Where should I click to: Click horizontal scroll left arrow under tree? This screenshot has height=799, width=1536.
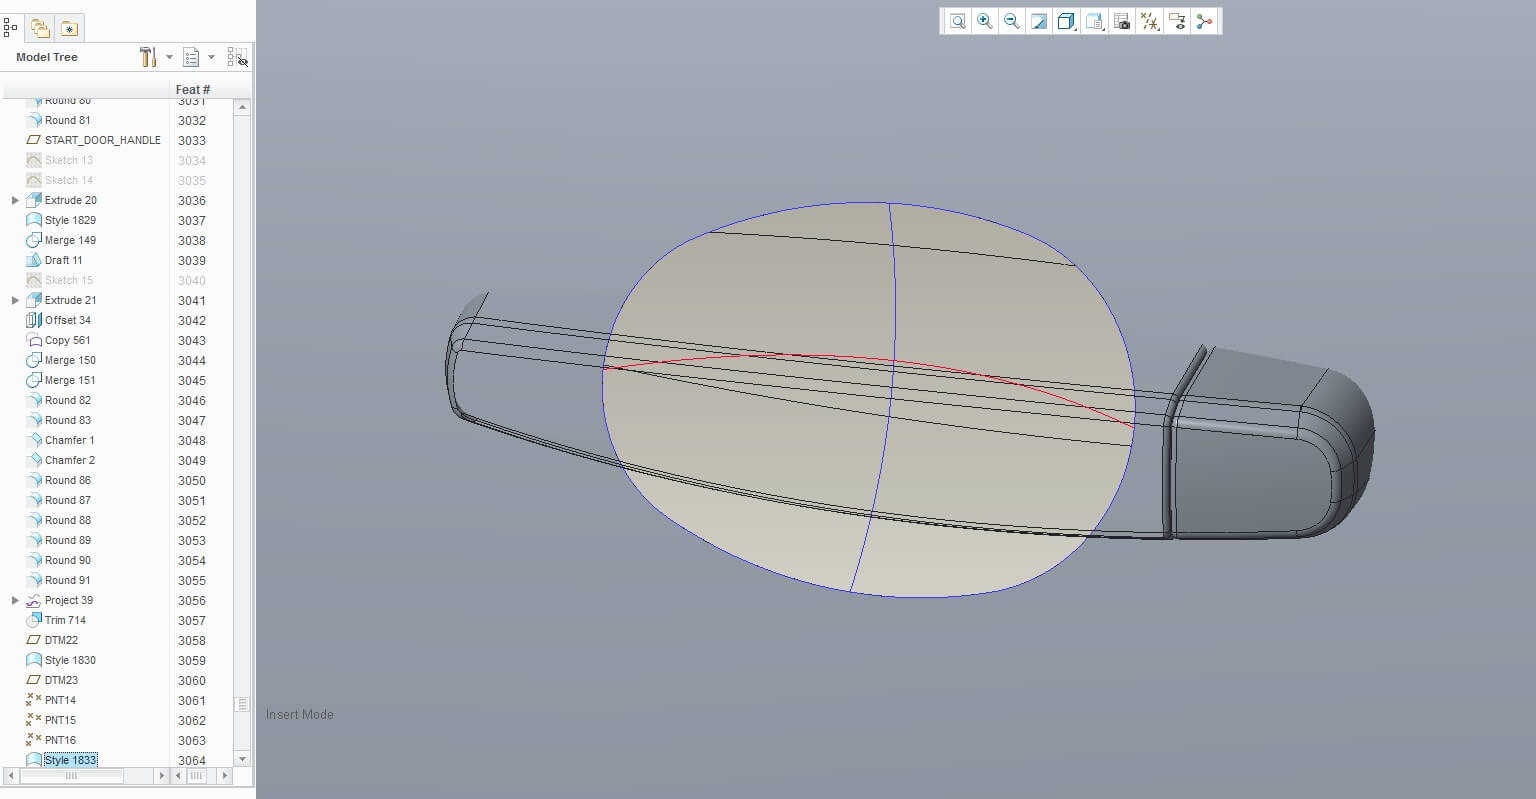(x=10, y=775)
